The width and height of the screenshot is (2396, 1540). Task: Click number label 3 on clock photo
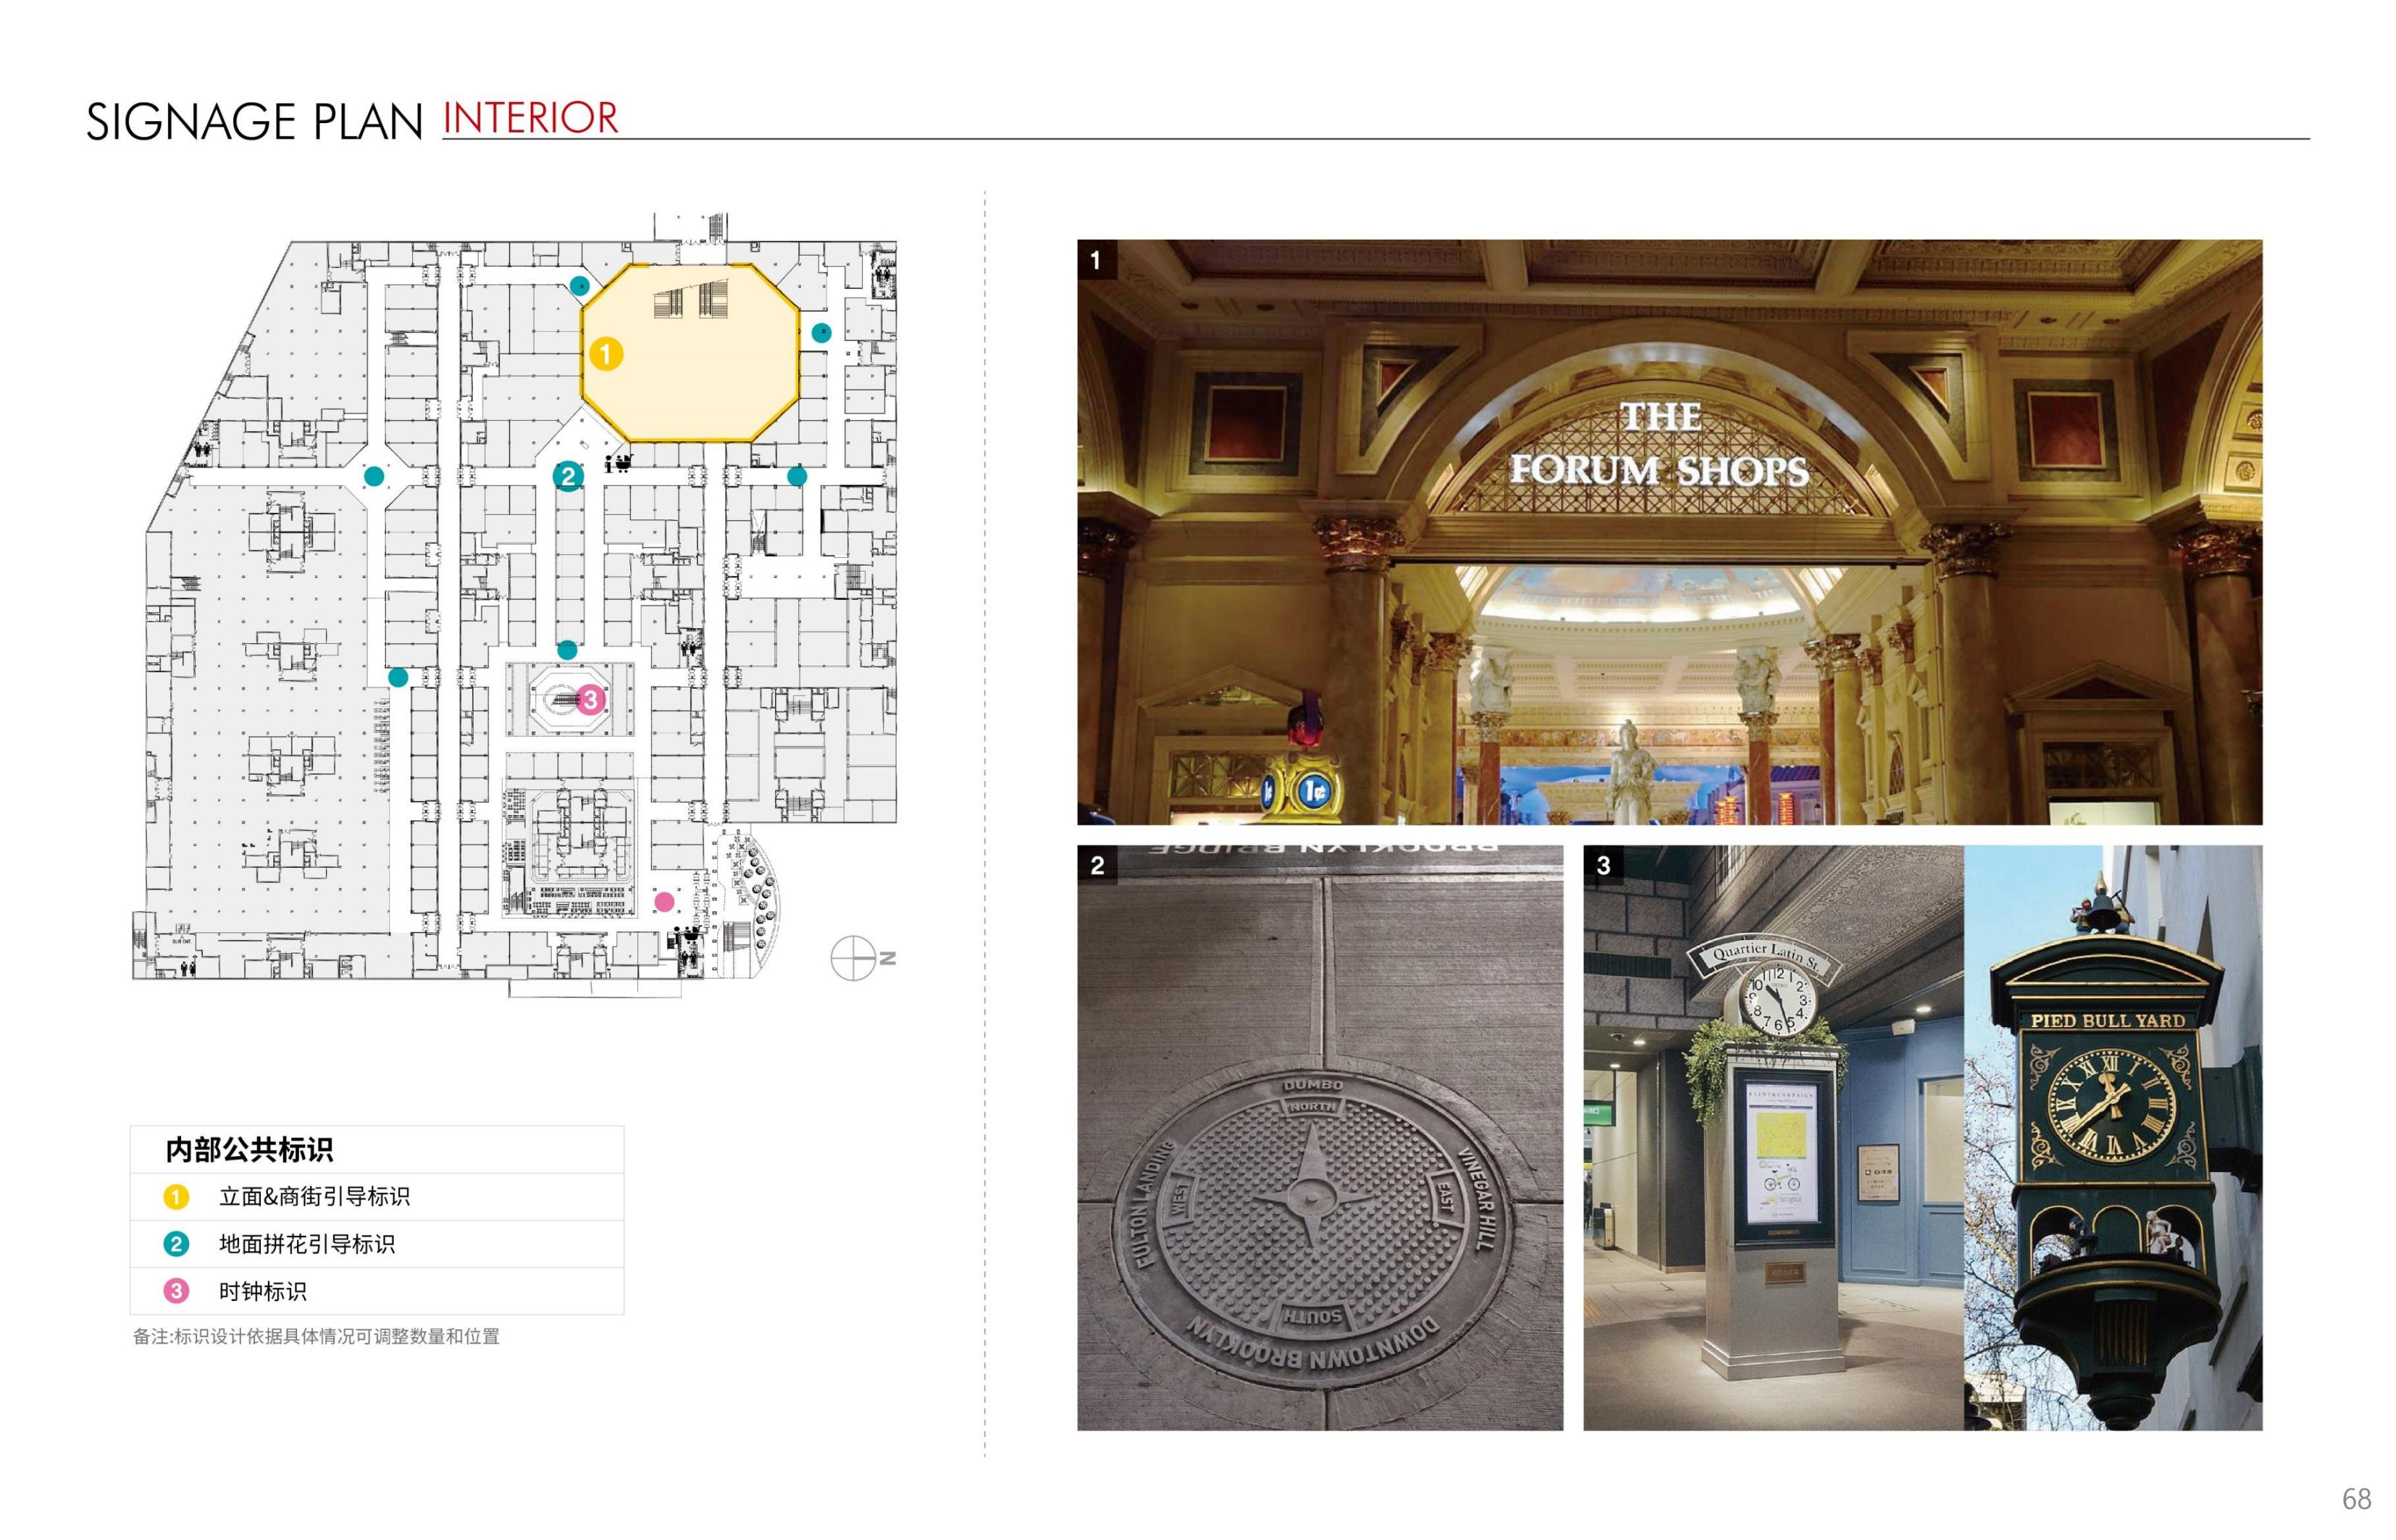pos(1603,865)
